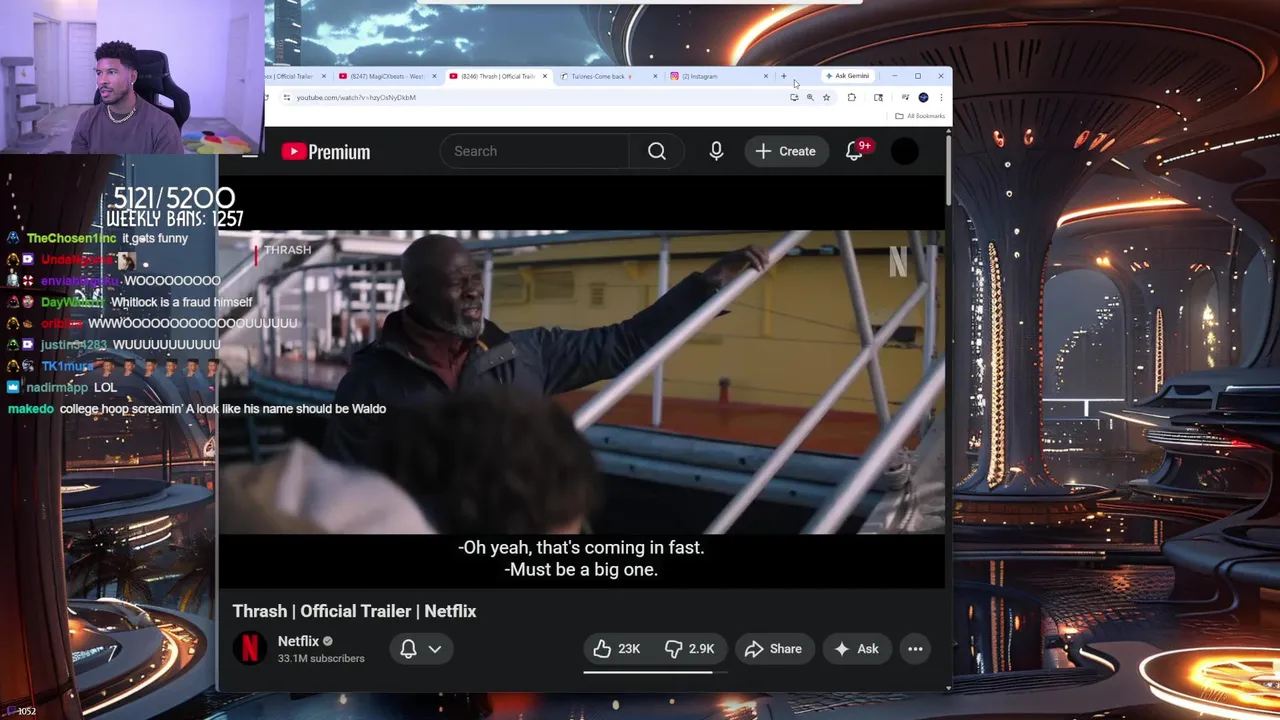Click chat username TheChosen1Inc
The height and width of the screenshot is (720, 1280).
[x=72, y=238]
